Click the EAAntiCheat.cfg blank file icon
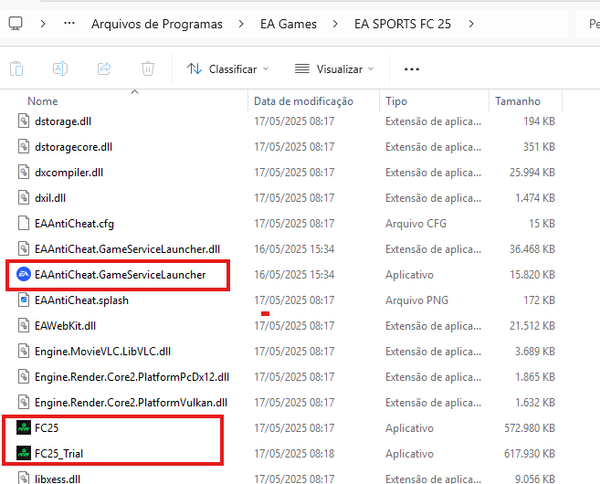 [x=23, y=223]
